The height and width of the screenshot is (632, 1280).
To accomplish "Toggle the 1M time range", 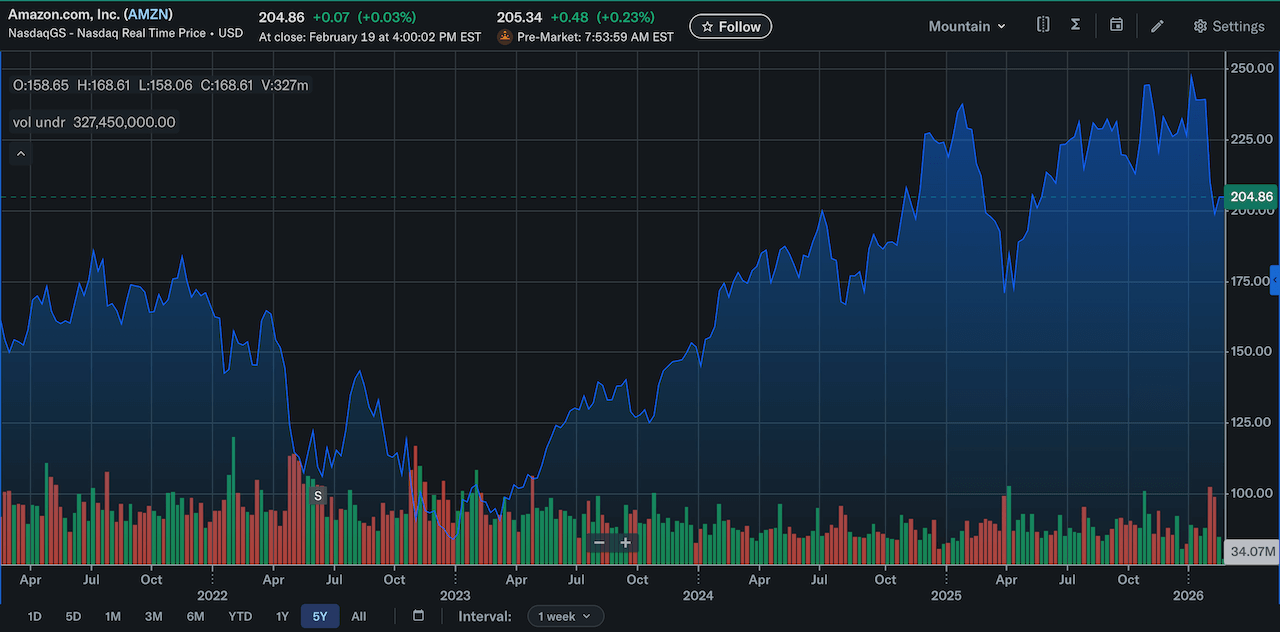I will tap(112, 616).
